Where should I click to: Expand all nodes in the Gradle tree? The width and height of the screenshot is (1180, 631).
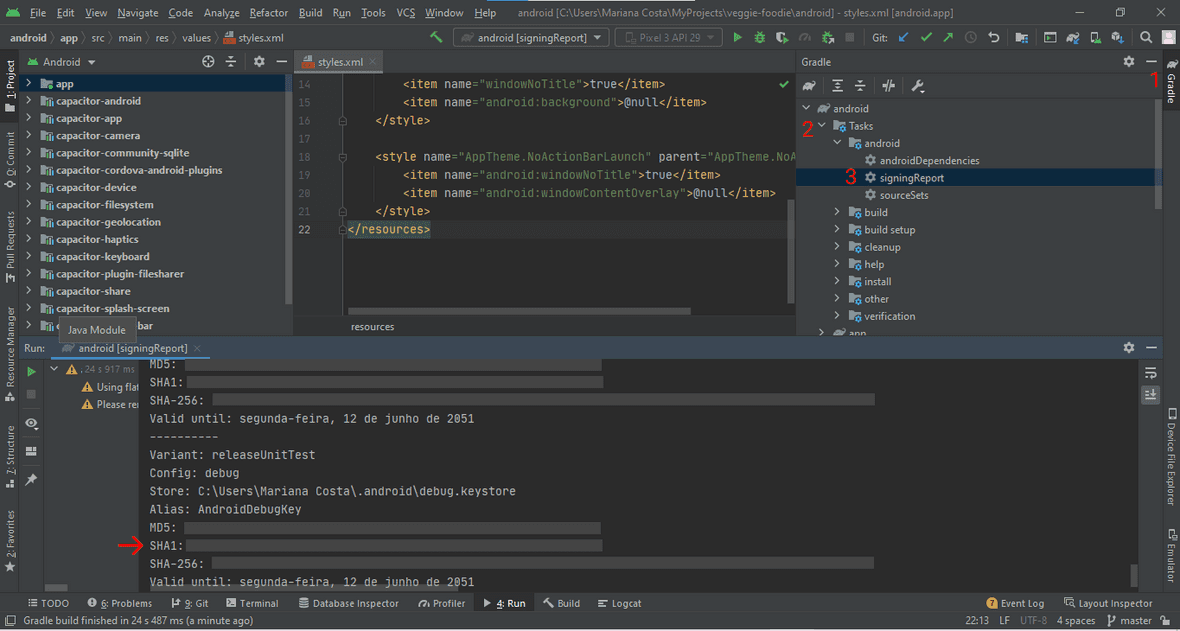click(x=837, y=85)
